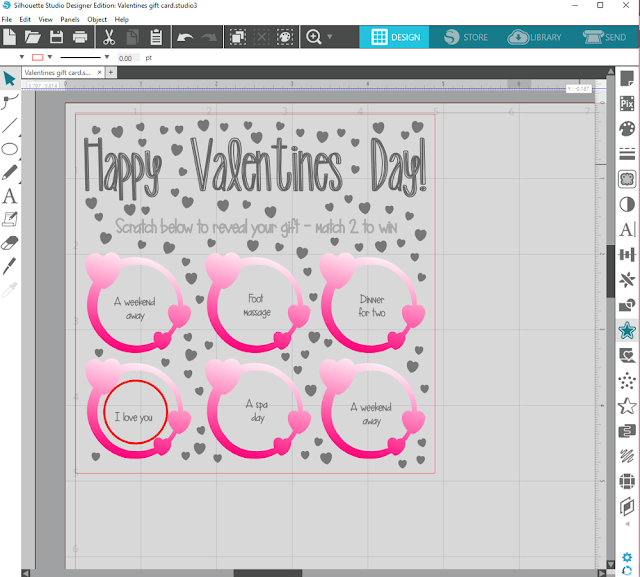Add a new document tab with plus
The width and height of the screenshot is (640, 577).
coord(111,72)
